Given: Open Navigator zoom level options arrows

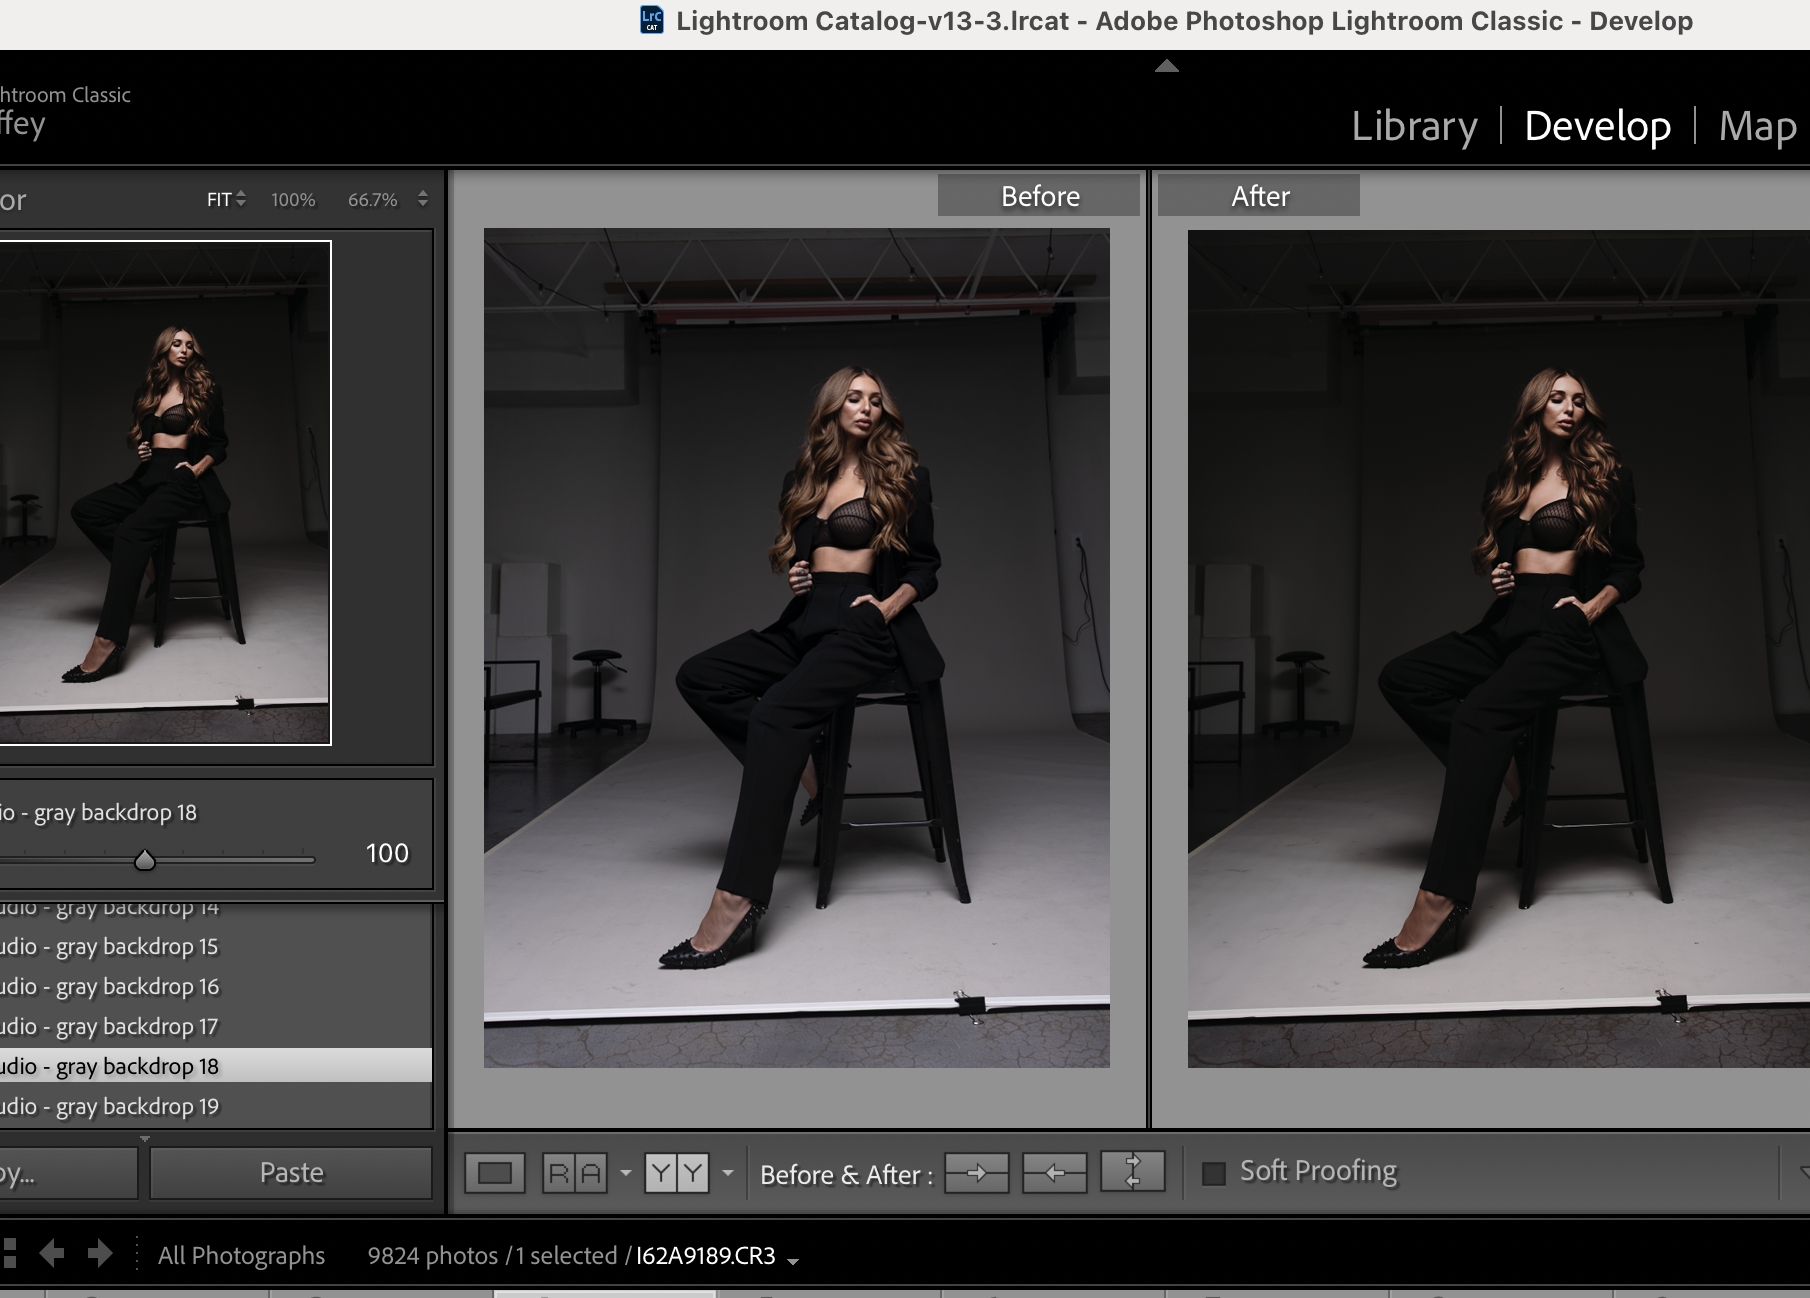Looking at the screenshot, I should click(423, 199).
